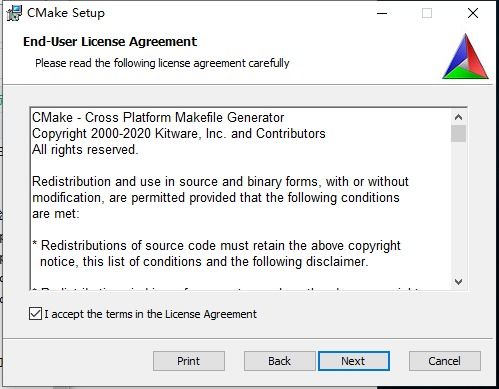Click the license text scrollbar down arrow
Image resolution: width=499 pixels, height=389 pixels.
458,282
